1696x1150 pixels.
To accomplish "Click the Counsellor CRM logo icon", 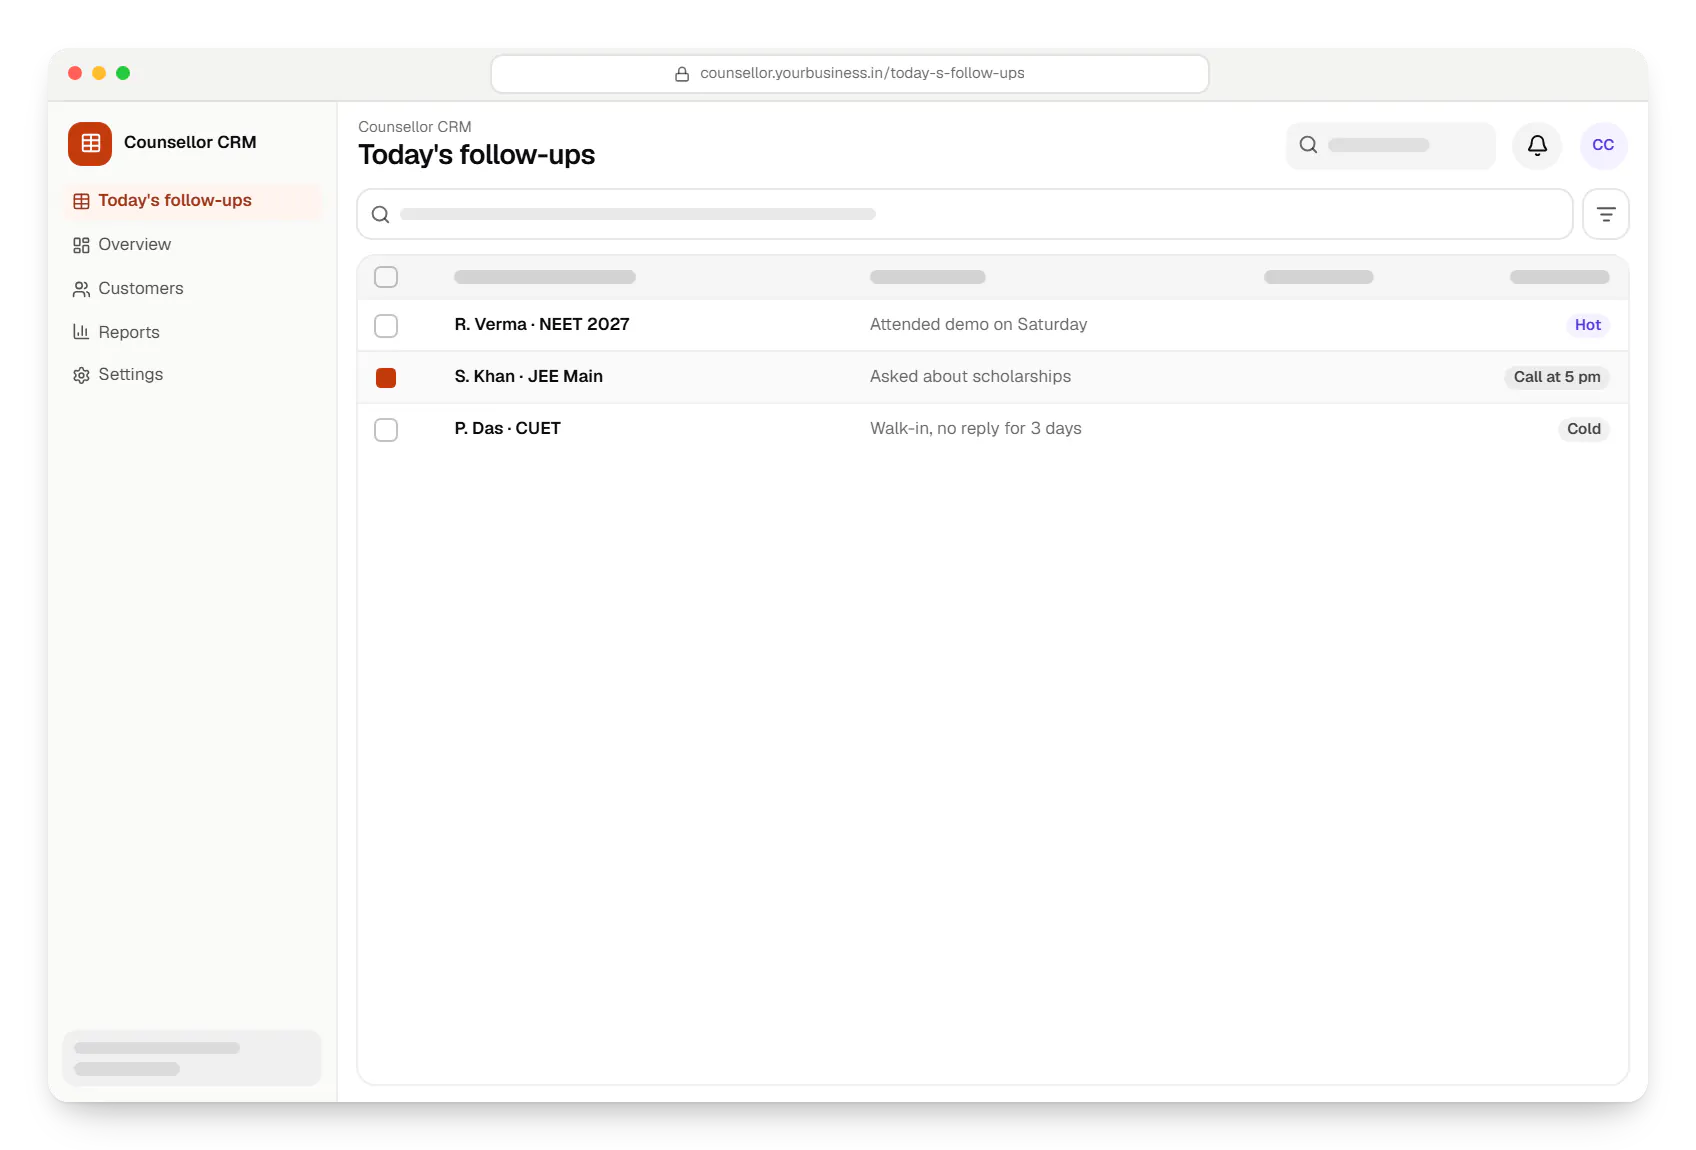I will pyautogui.click(x=90, y=143).
